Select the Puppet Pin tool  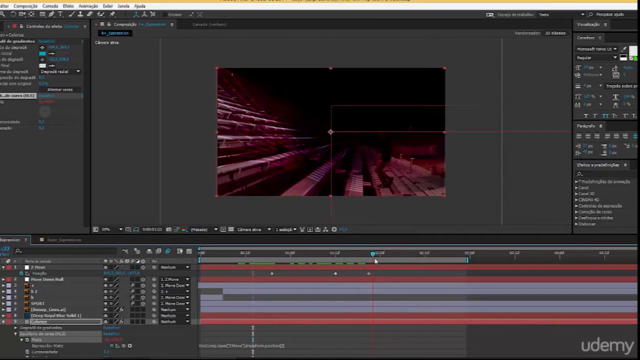[x=112, y=14]
